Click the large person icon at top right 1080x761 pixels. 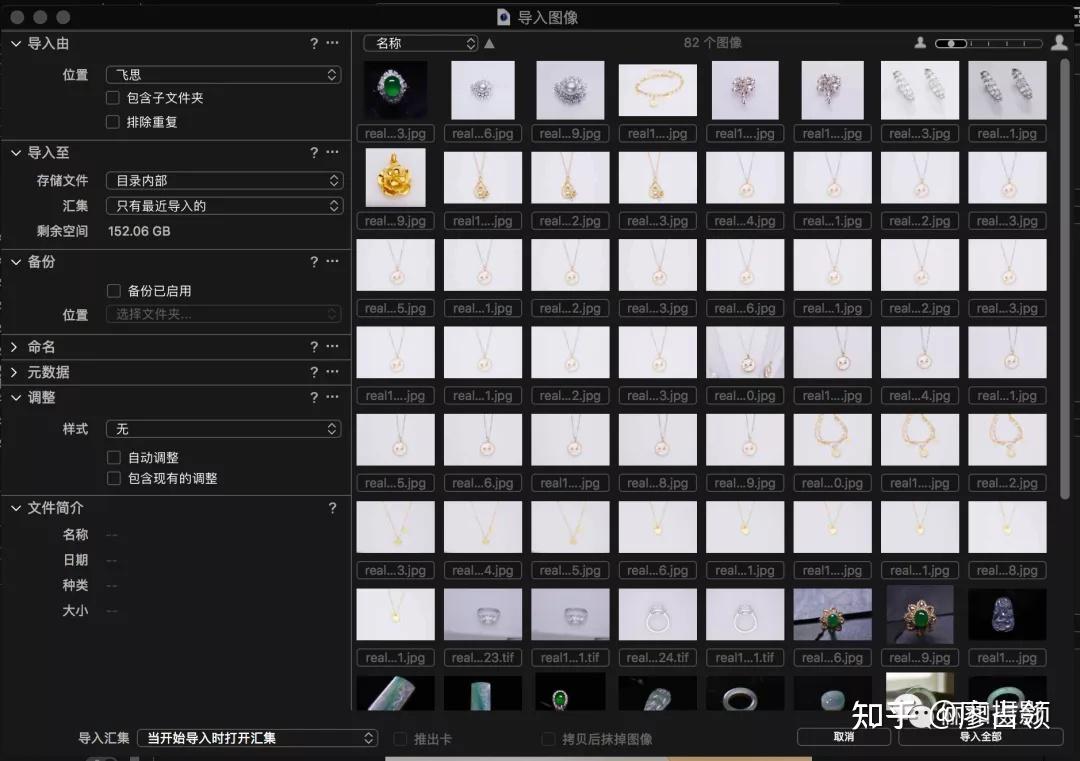click(1058, 43)
